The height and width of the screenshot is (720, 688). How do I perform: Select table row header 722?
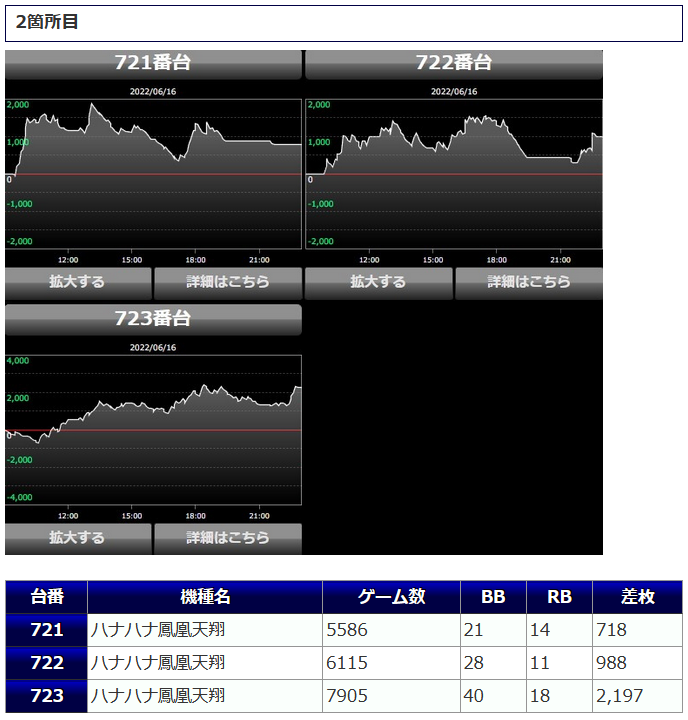(47, 663)
